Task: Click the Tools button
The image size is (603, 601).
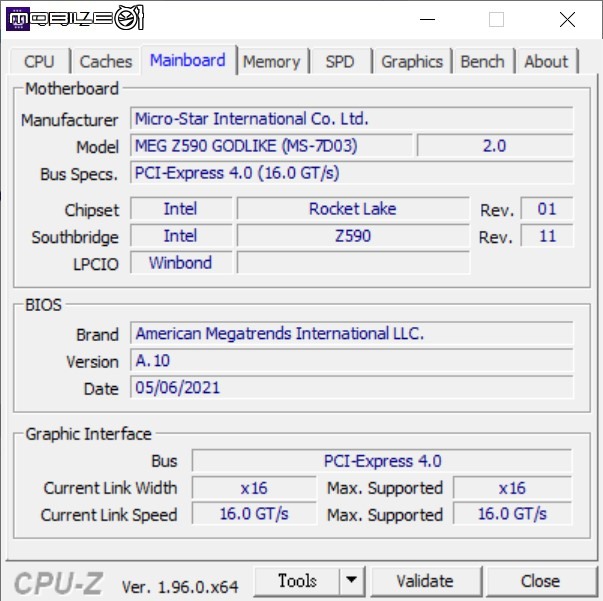Action: tap(297, 581)
